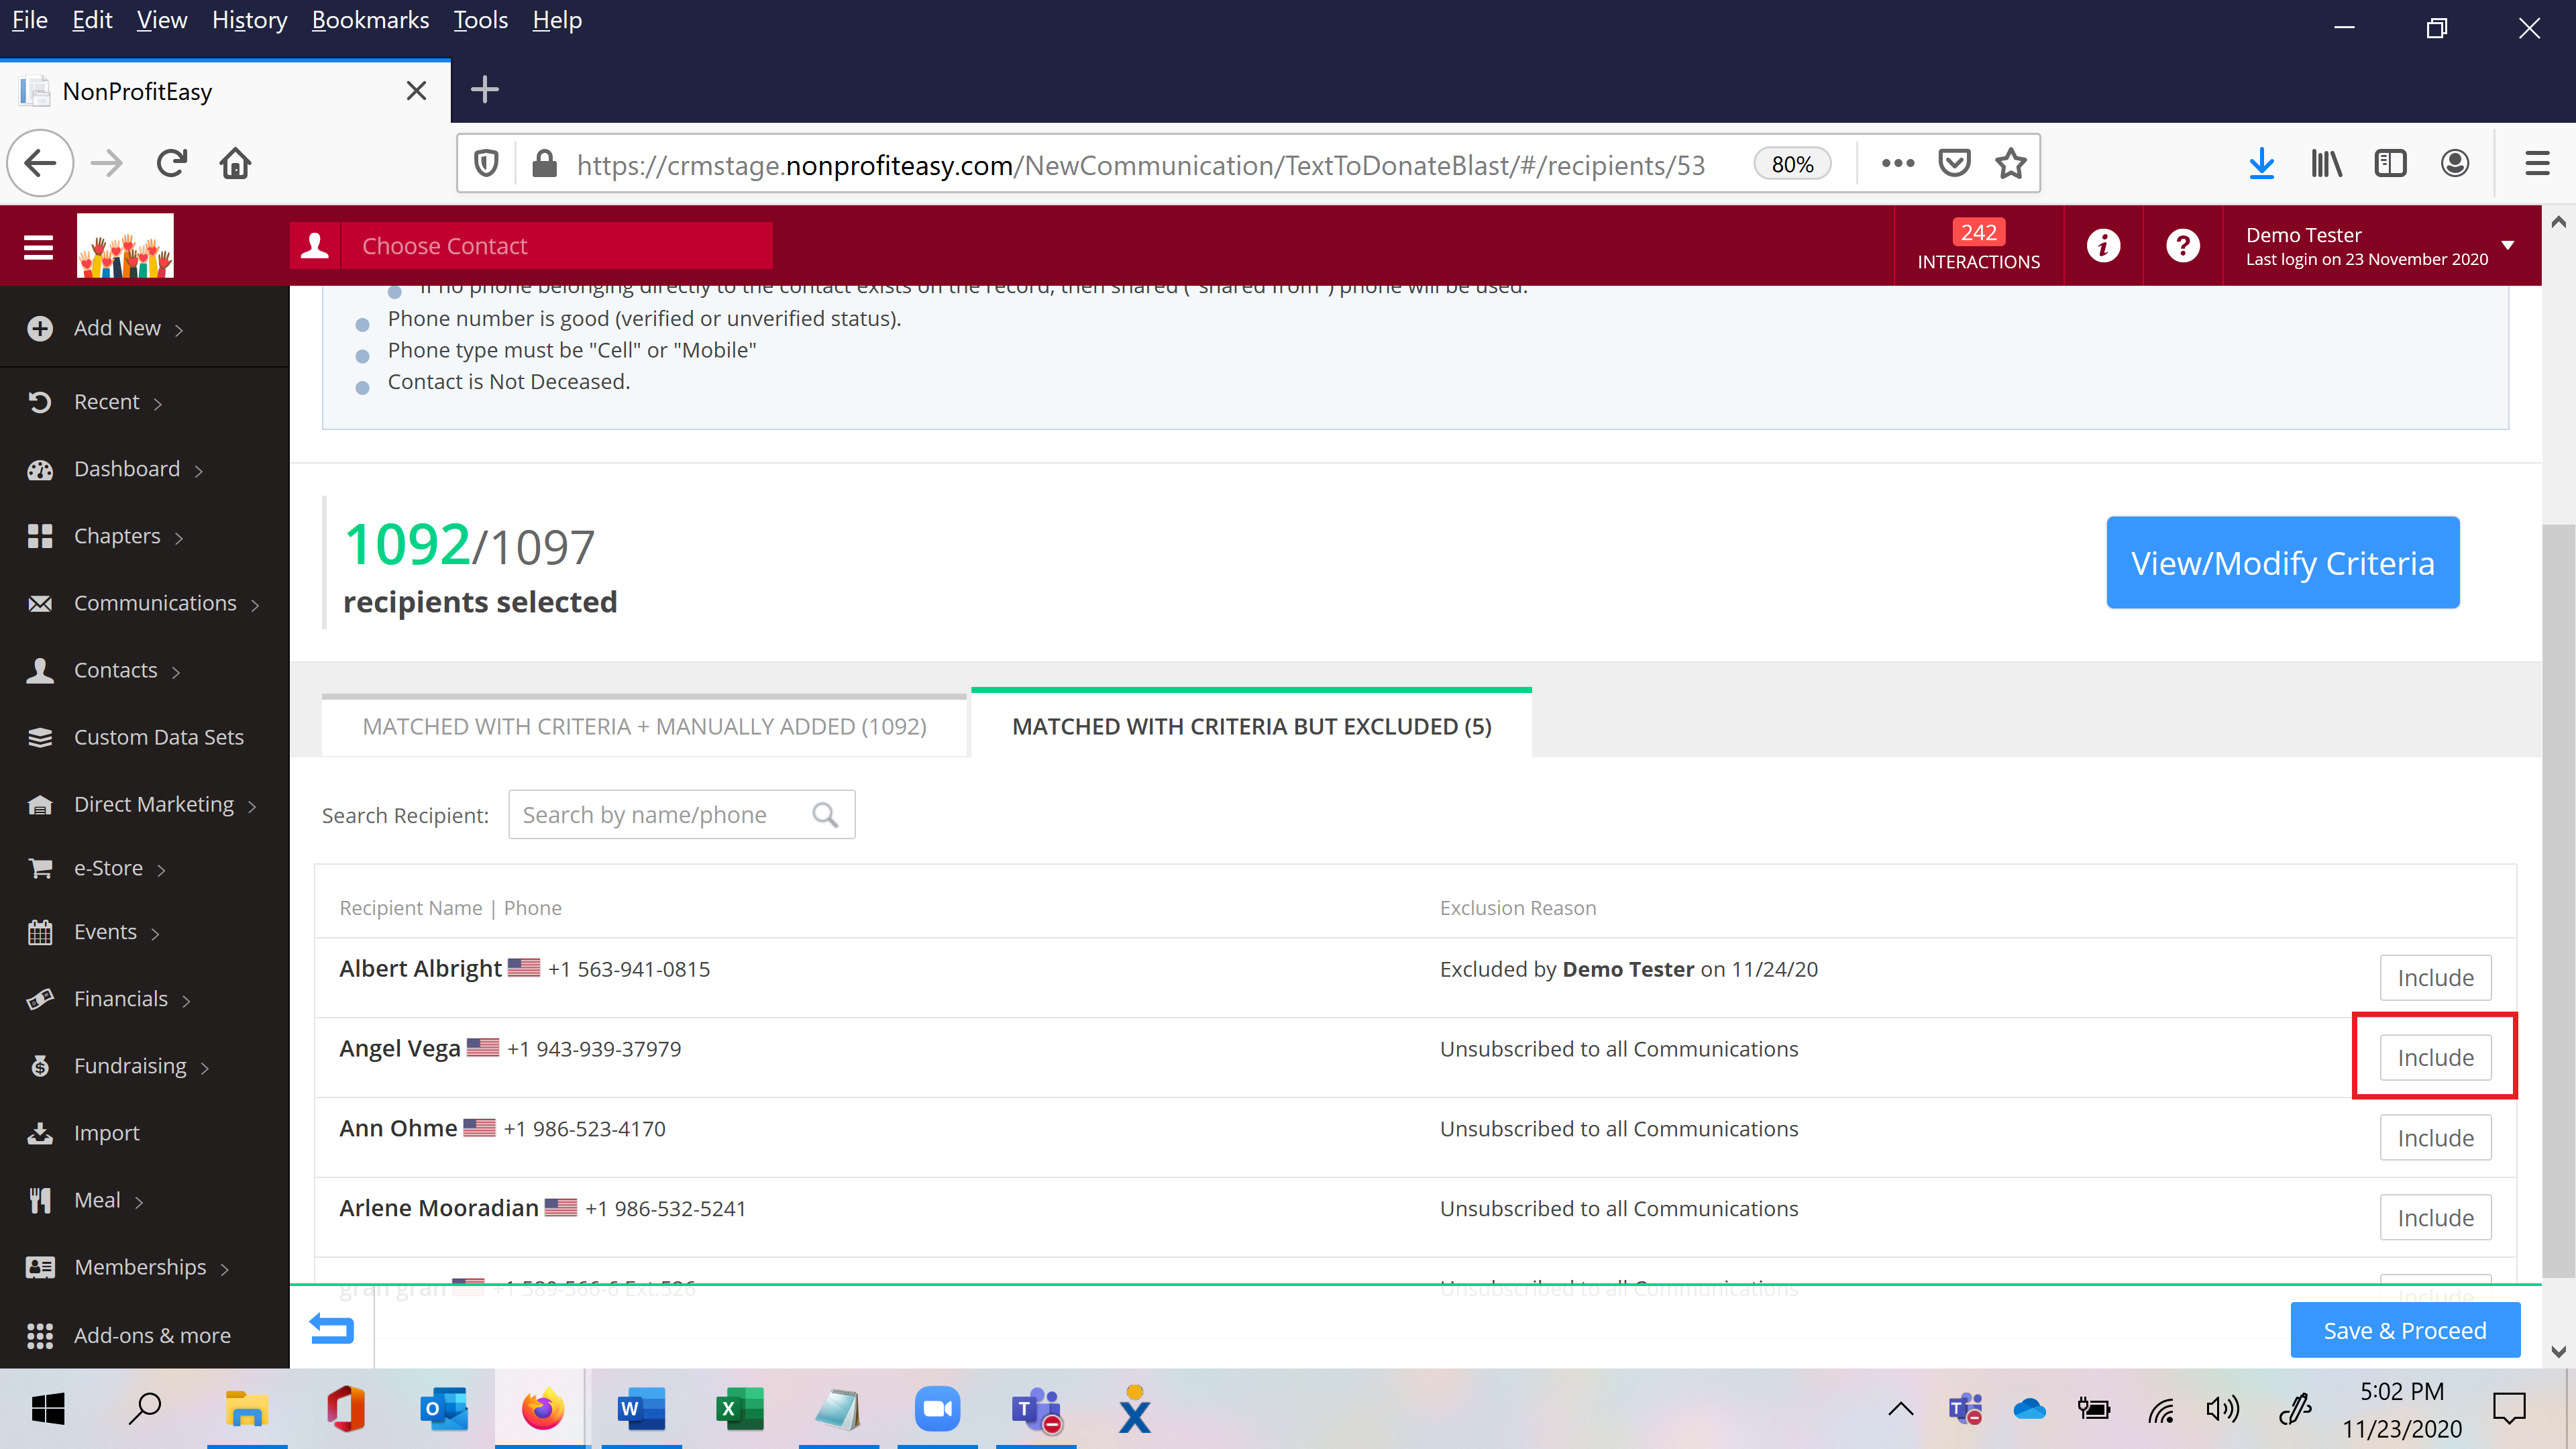Click Save & Proceed button
The width and height of the screenshot is (2576, 1449).
[2404, 1330]
